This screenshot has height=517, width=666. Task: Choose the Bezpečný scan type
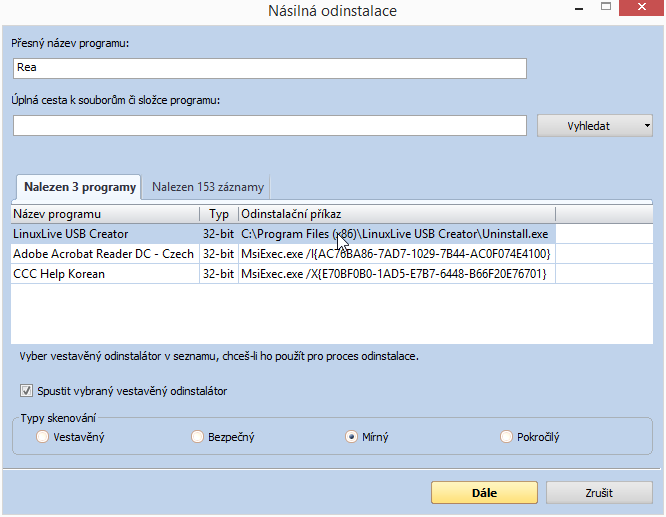(197, 437)
